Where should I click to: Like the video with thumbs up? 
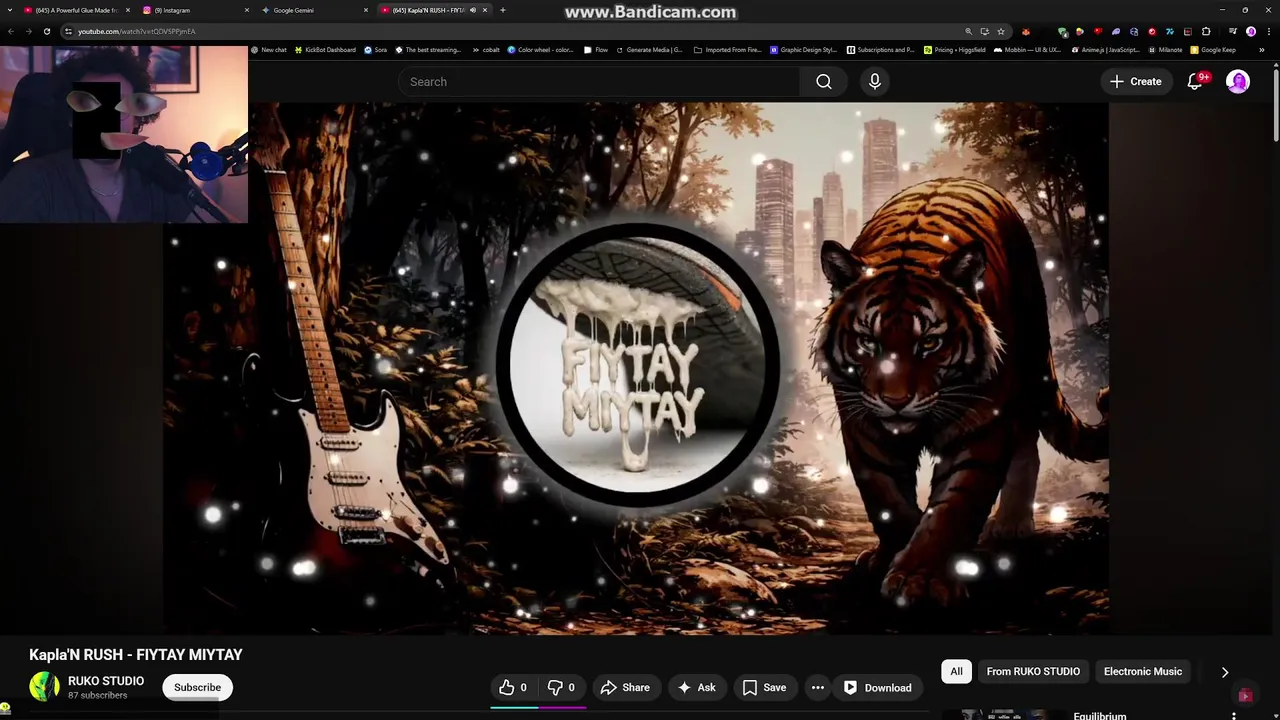pos(513,687)
